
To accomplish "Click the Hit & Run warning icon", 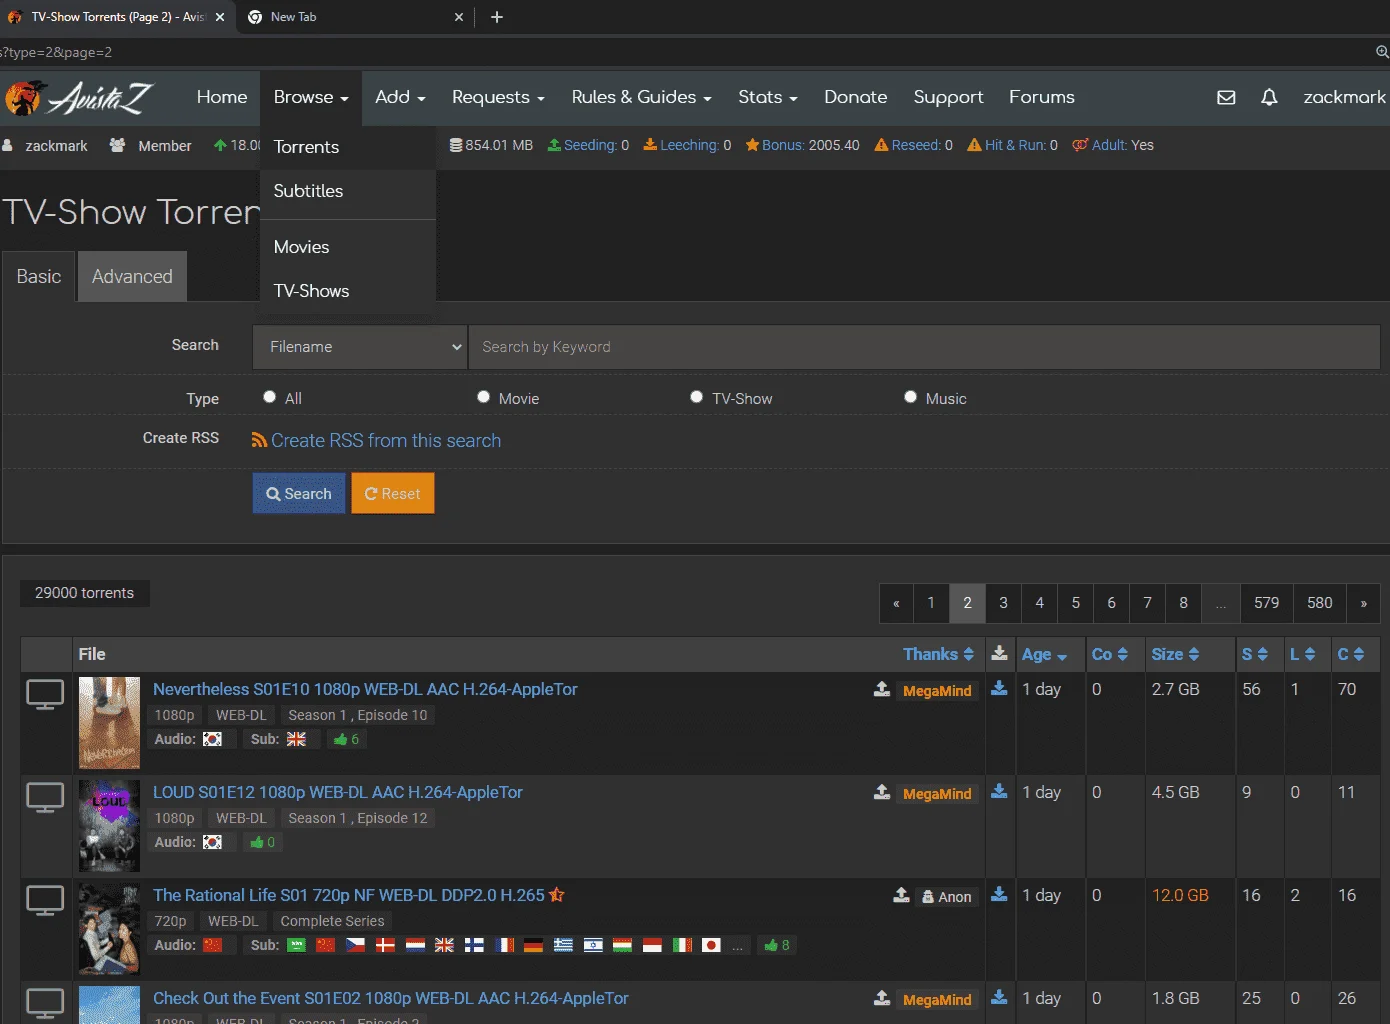I will [974, 145].
